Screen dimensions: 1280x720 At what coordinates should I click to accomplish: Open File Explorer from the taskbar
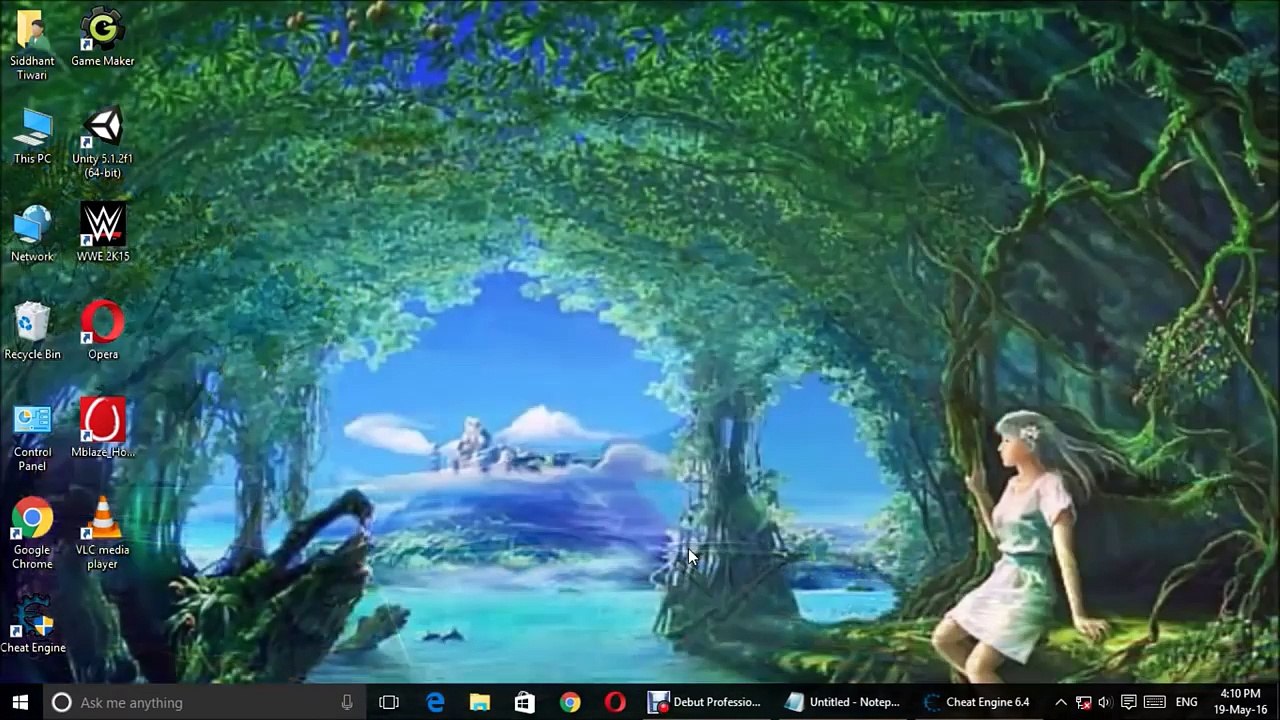[x=480, y=702]
